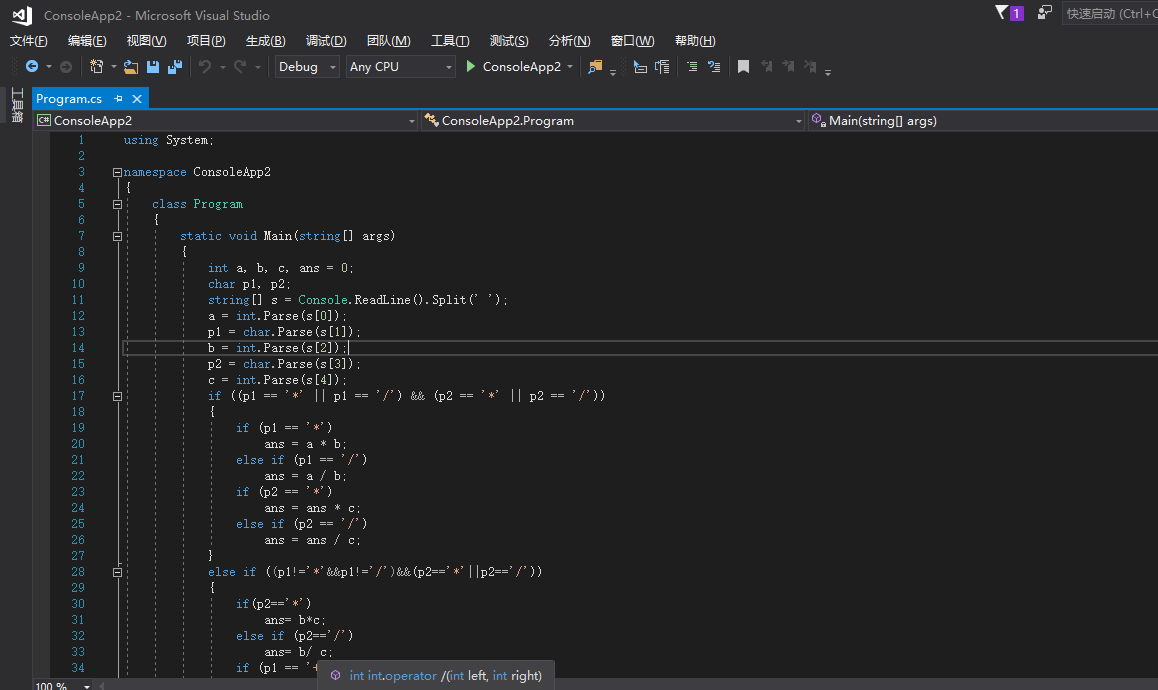Click the Save All icon
1158x690 pixels.
coord(175,67)
